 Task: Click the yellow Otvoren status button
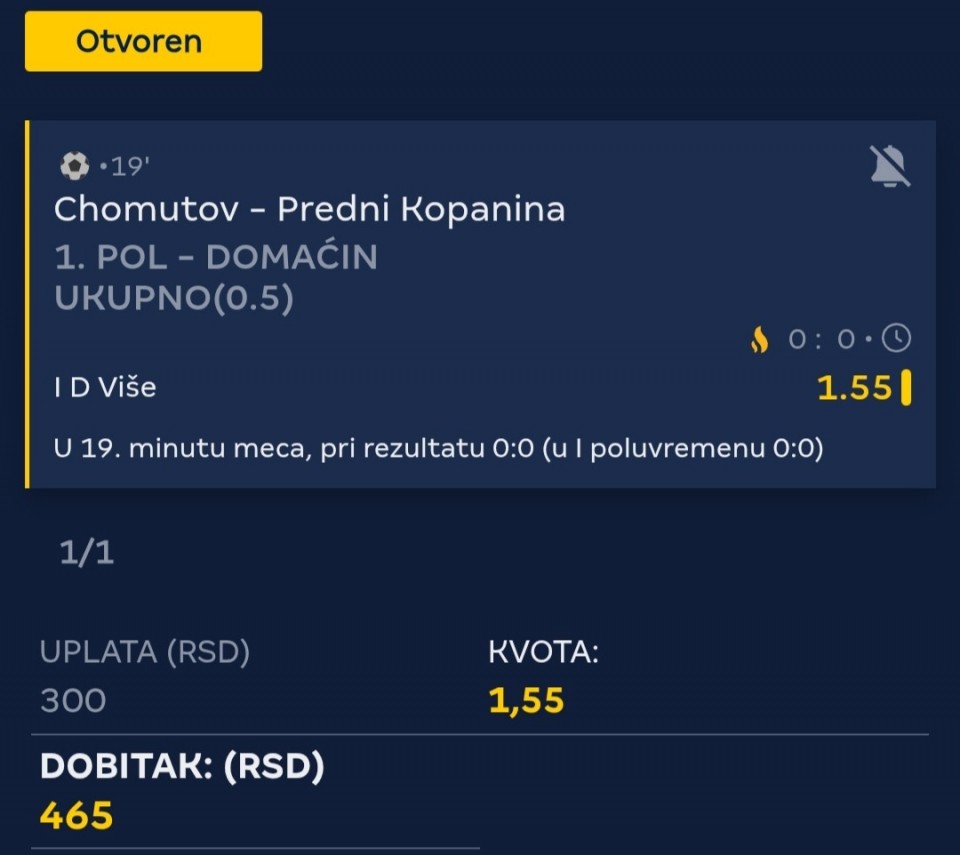pos(143,41)
